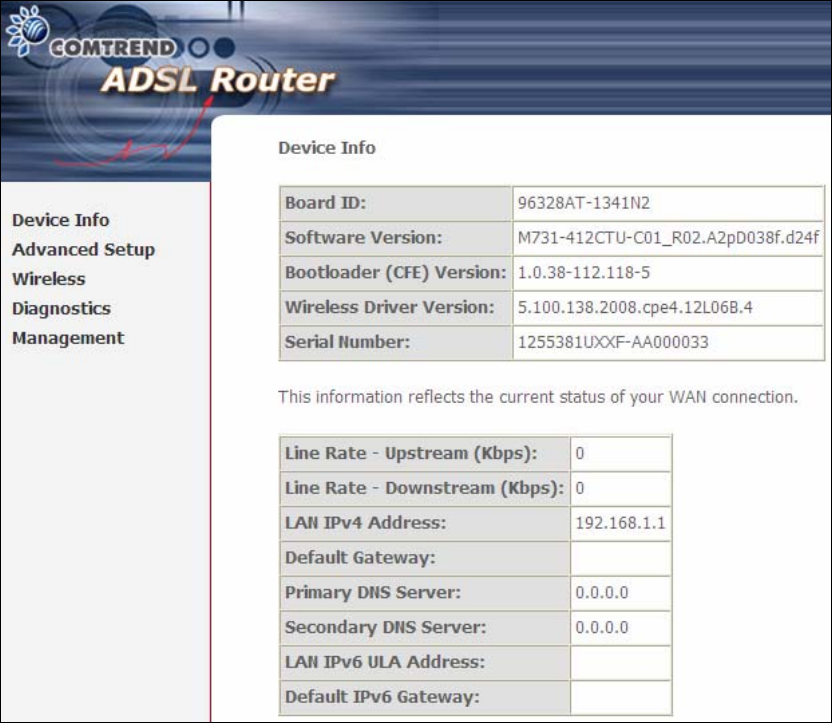The image size is (832, 723).
Task: Go to the Wireless menu
Action: tap(49, 279)
